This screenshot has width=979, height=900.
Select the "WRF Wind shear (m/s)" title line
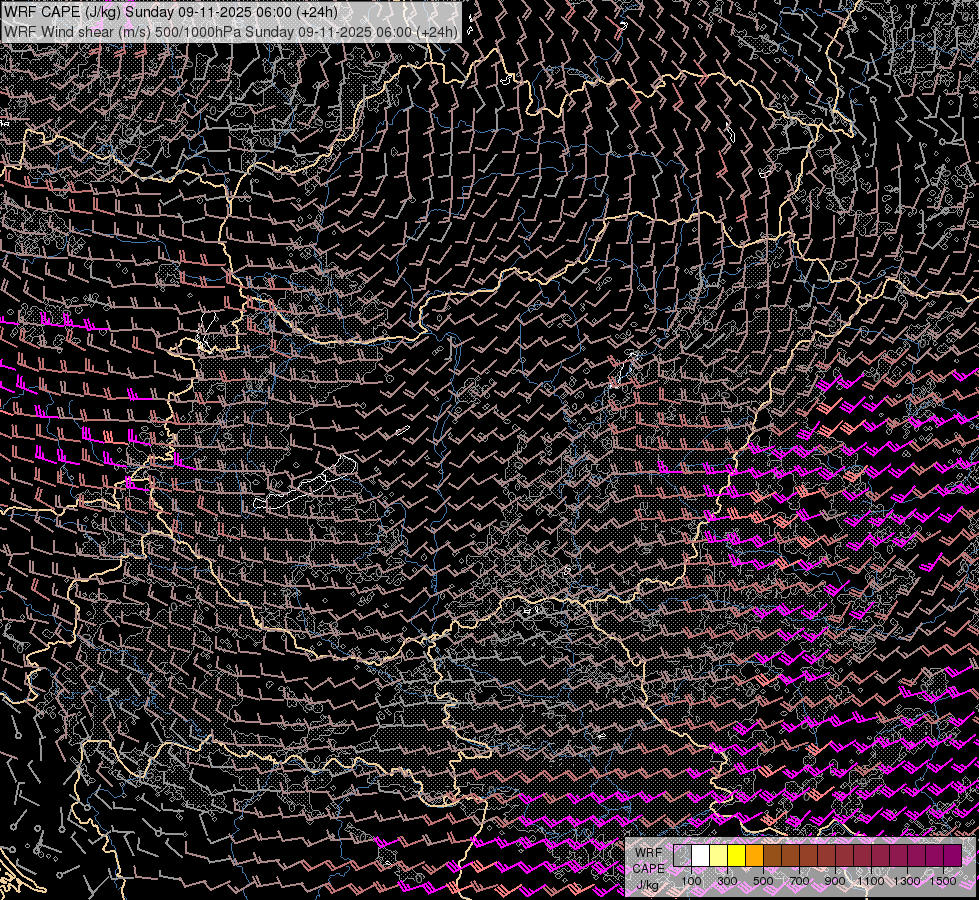pos(230,31)
